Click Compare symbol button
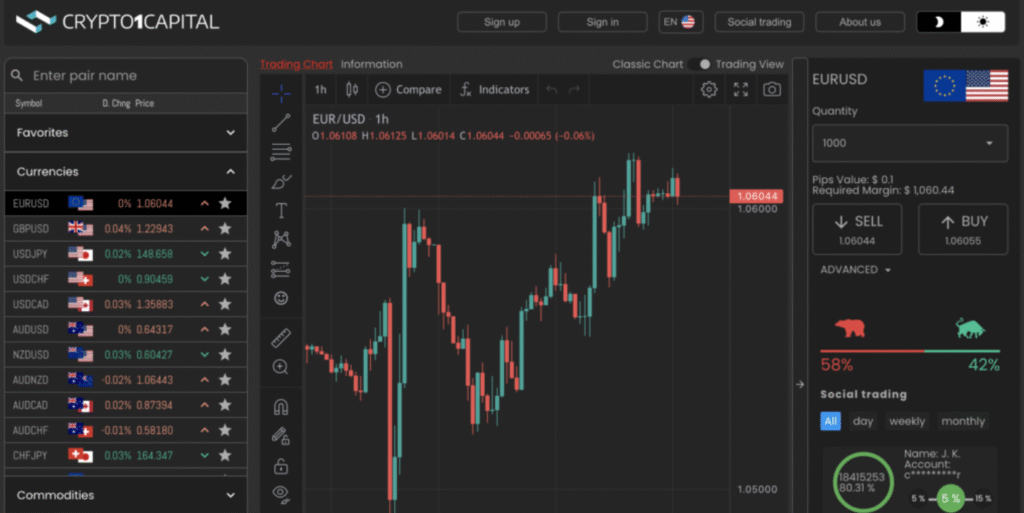1024x513 pixels. 409,89
